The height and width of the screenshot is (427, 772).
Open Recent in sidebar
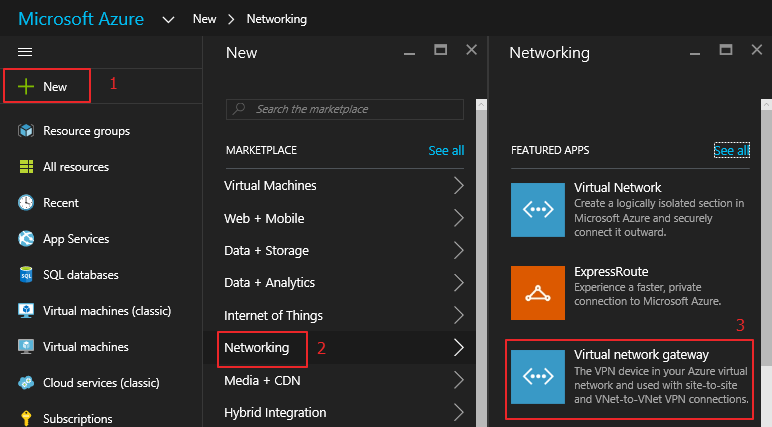(61, 203)
